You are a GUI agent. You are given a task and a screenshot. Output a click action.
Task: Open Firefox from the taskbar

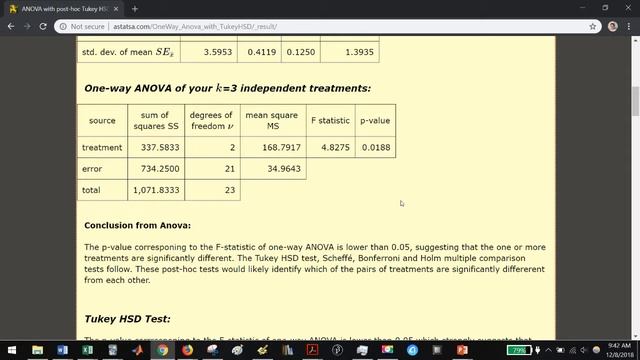click(x=187, y=350)
